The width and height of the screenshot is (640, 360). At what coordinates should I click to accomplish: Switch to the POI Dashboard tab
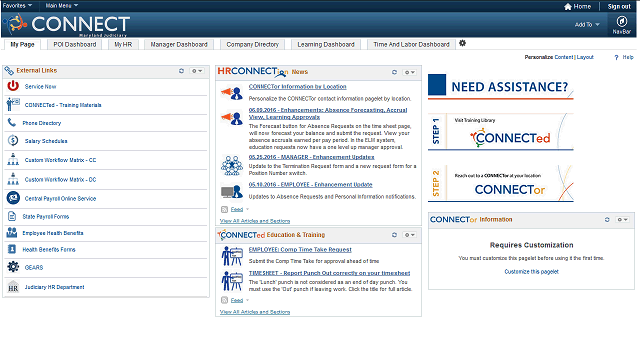click(75, 44)
